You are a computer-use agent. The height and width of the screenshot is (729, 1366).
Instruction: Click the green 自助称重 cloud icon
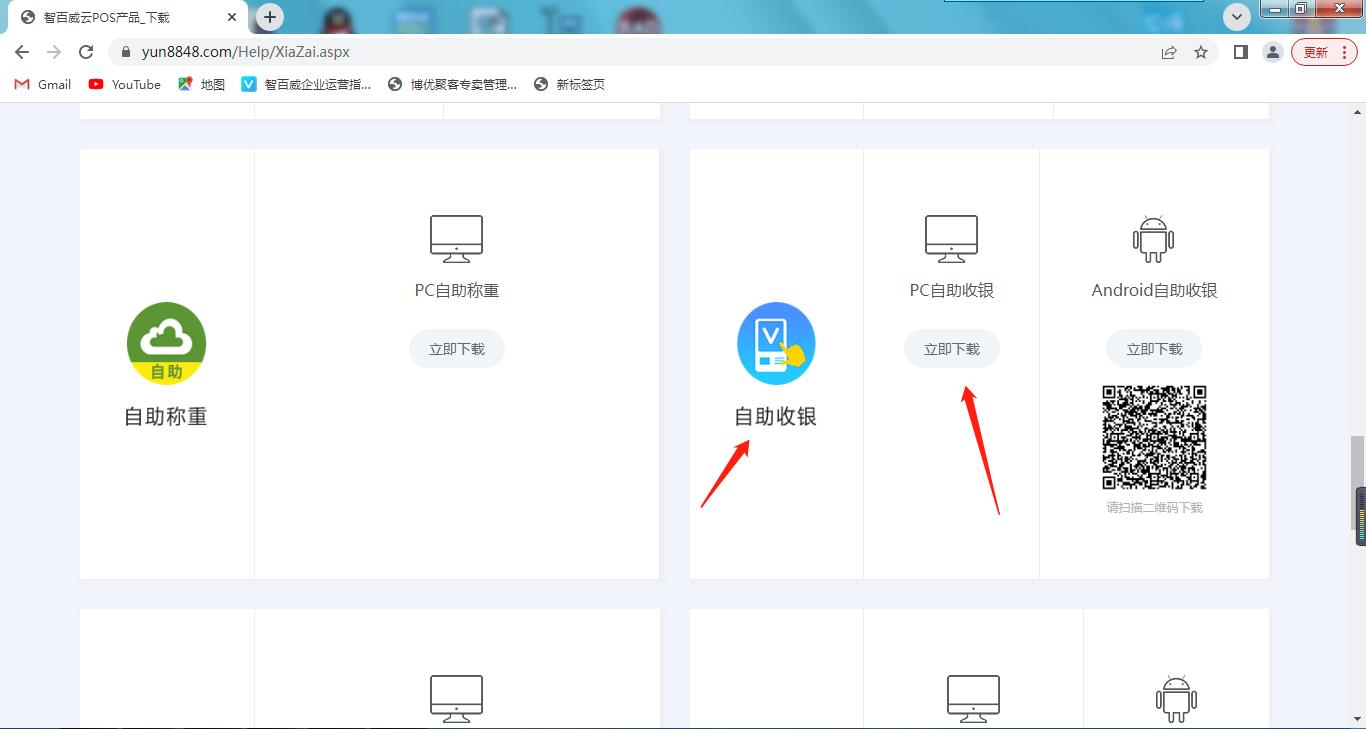point(166,343)
